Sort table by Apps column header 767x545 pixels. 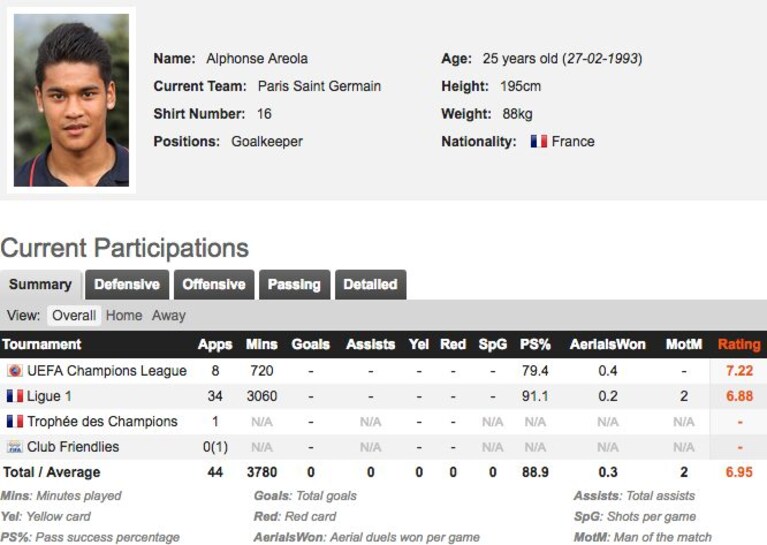[215, 344]
